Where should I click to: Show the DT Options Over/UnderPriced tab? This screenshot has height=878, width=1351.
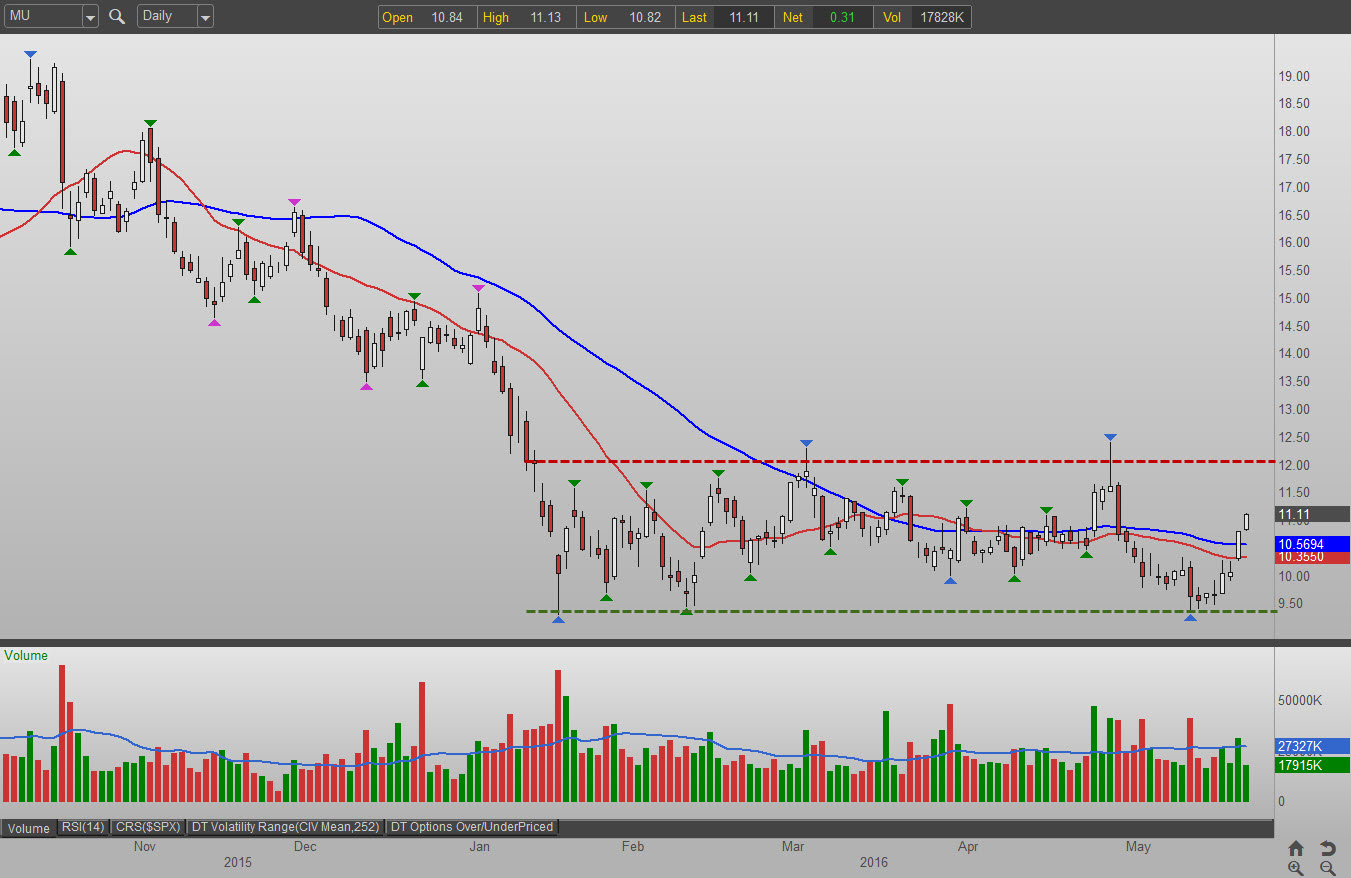471,827
